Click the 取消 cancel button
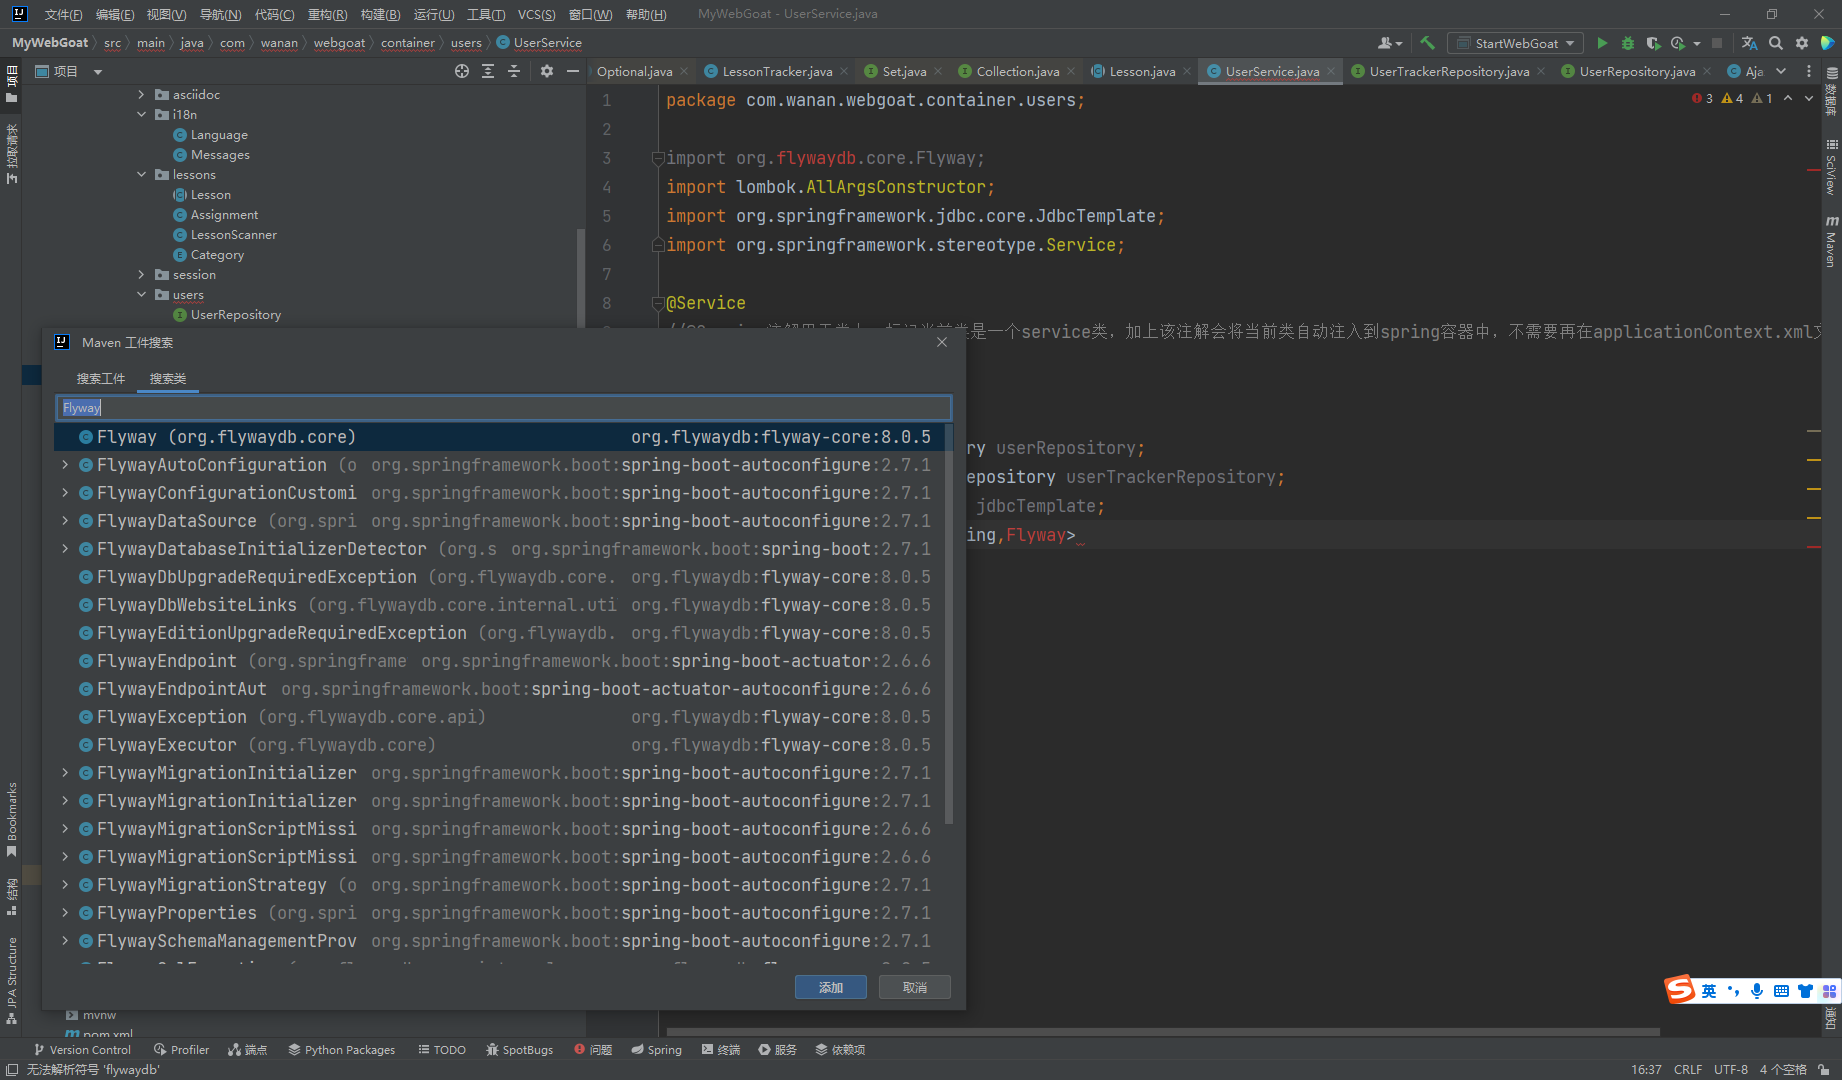 coord(915,987)
